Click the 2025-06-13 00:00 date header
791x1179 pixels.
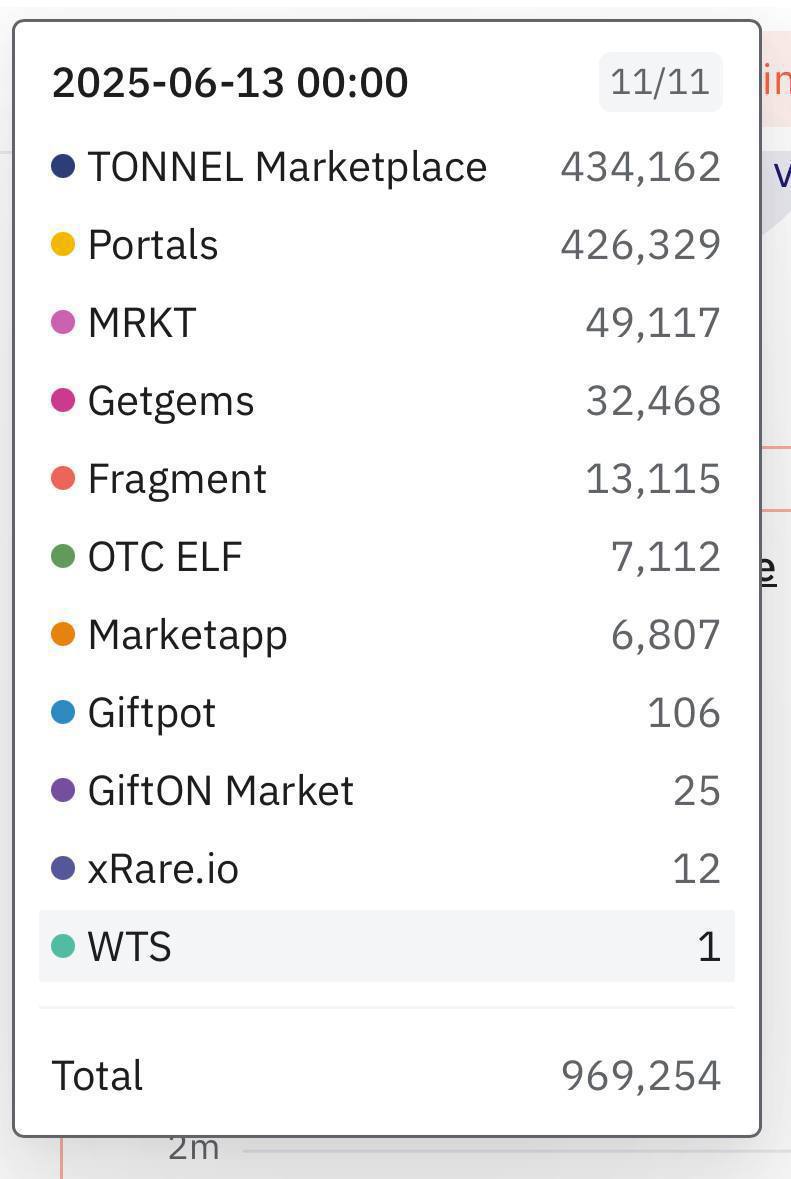[230, 82]
